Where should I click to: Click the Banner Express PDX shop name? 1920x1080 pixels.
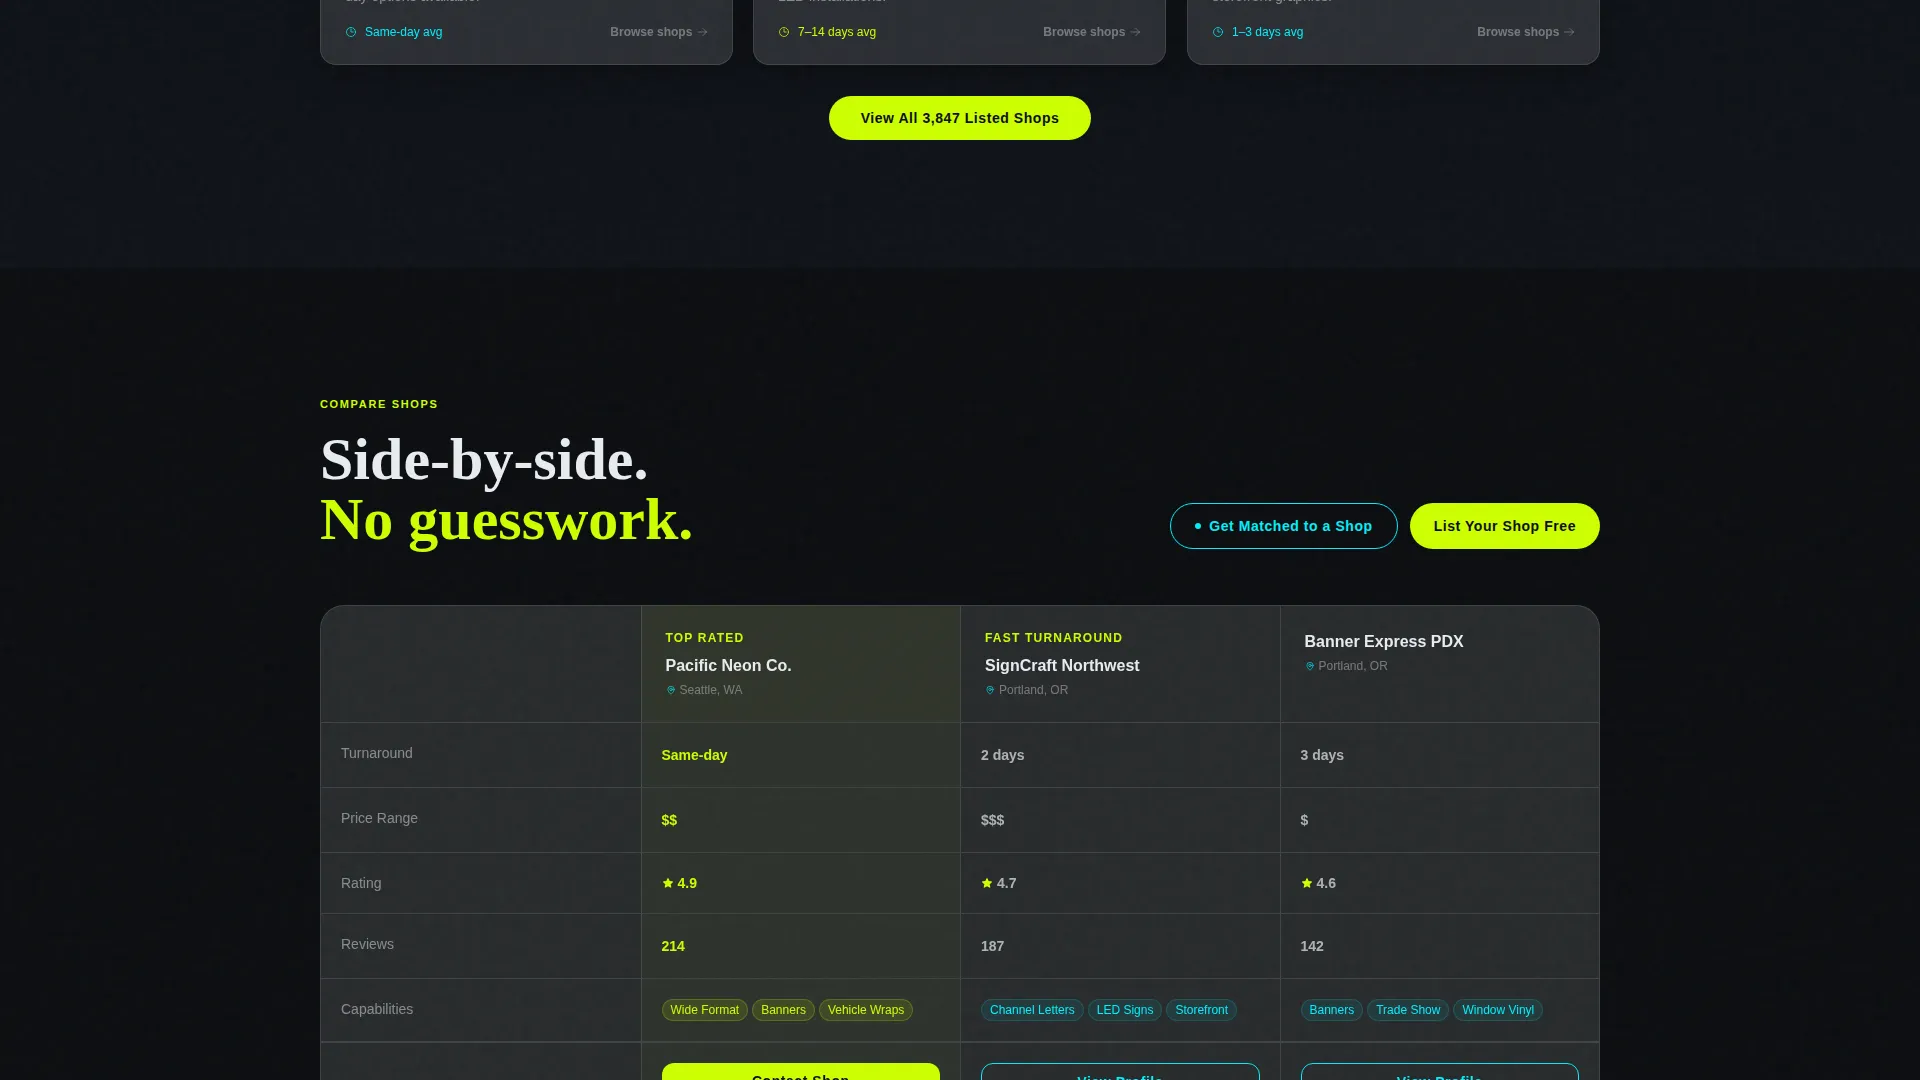tap(1384, 642)
